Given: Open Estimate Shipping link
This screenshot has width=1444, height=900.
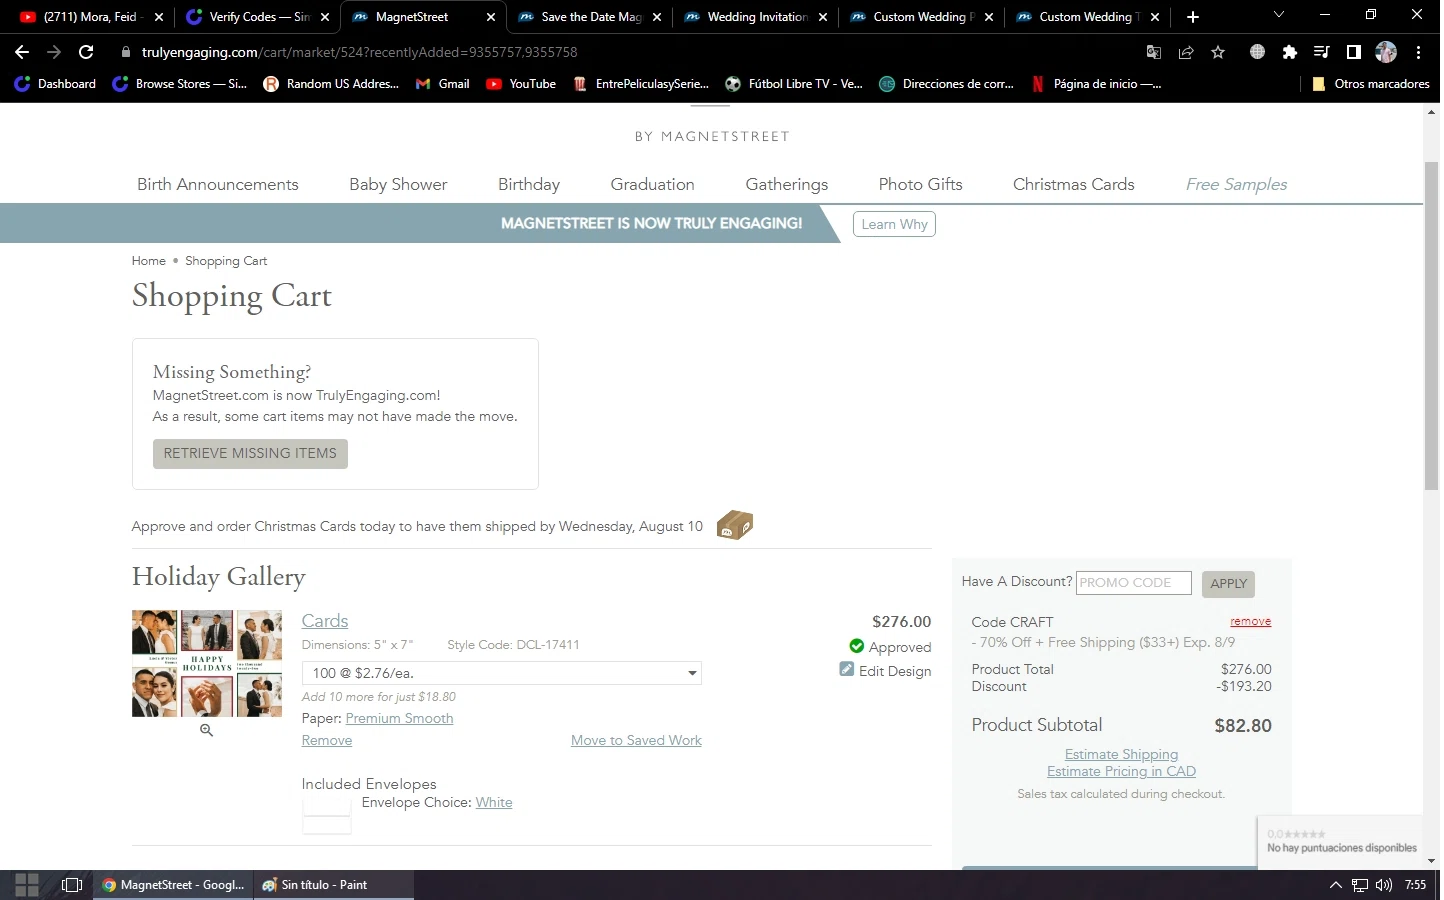Looking at the screenshot, I should tap(1121, 754).
